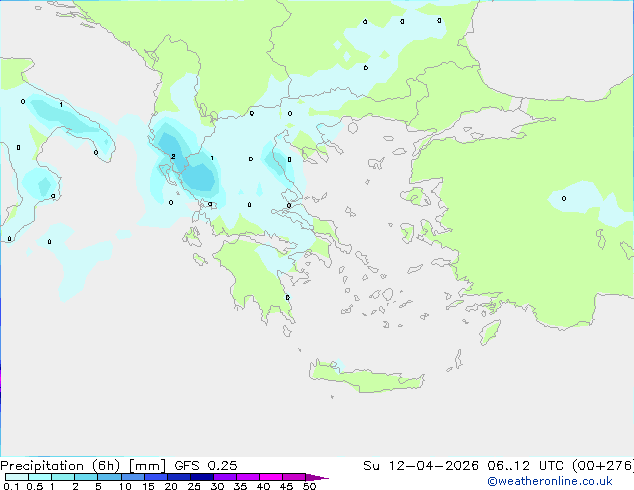Screen dimensions: 634x490
Task: Click the 'GFS 0.25' model label
Action: 206,466
